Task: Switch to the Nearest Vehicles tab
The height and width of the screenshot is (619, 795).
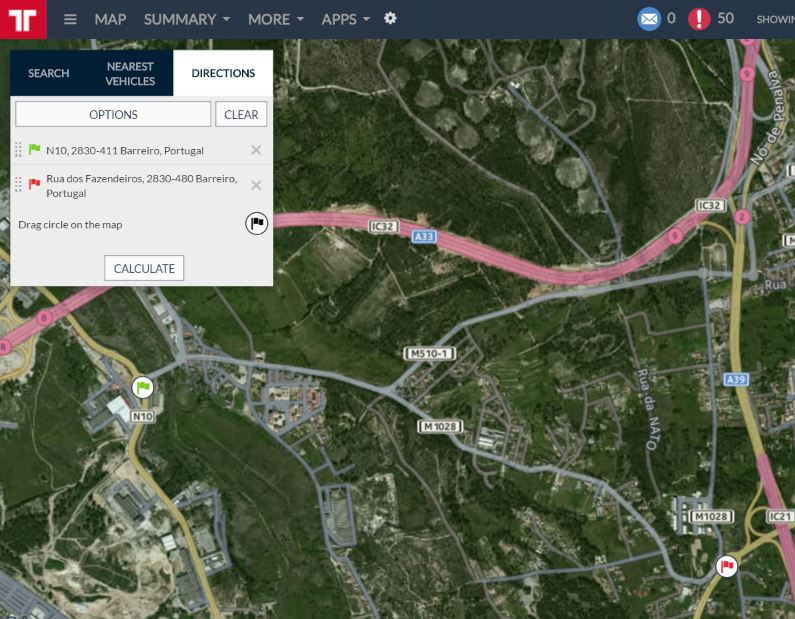Action: coord(130,73)
